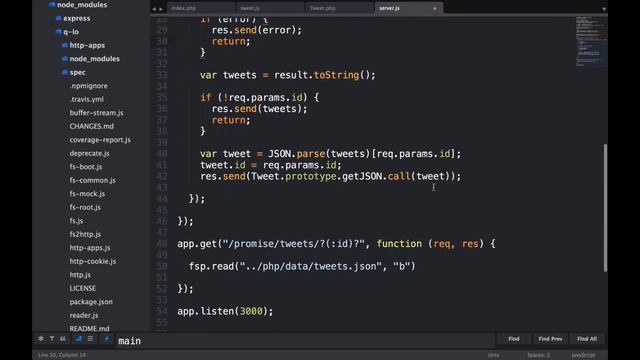
Task: Click Line 30, Column 14 status
Action: click(62, 355)
